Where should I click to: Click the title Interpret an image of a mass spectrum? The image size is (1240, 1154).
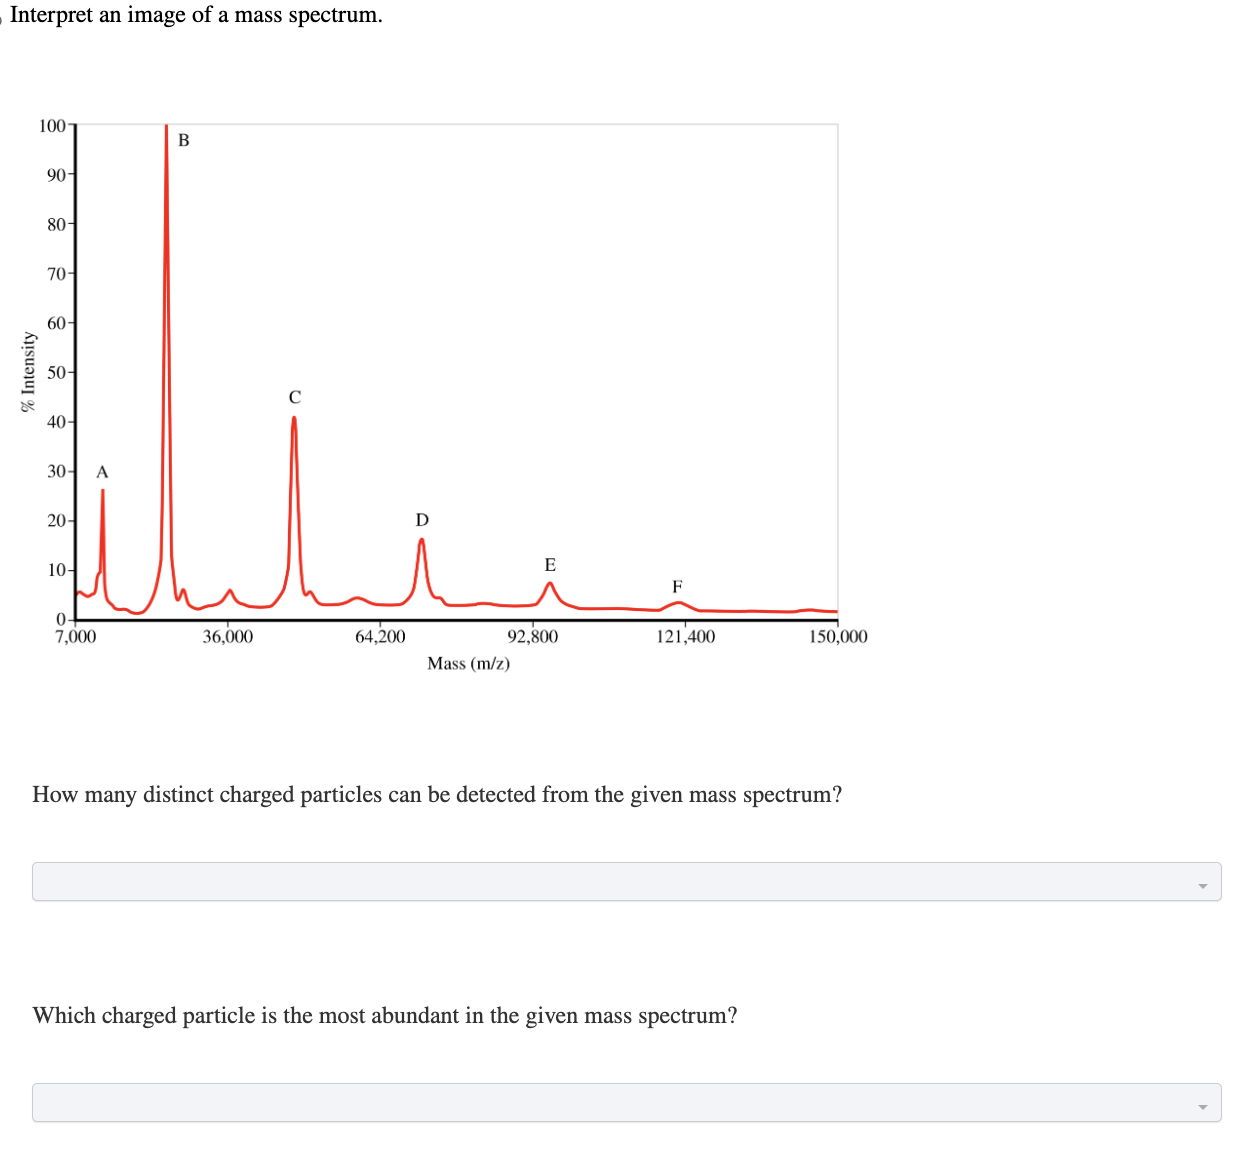pos(196,15)
